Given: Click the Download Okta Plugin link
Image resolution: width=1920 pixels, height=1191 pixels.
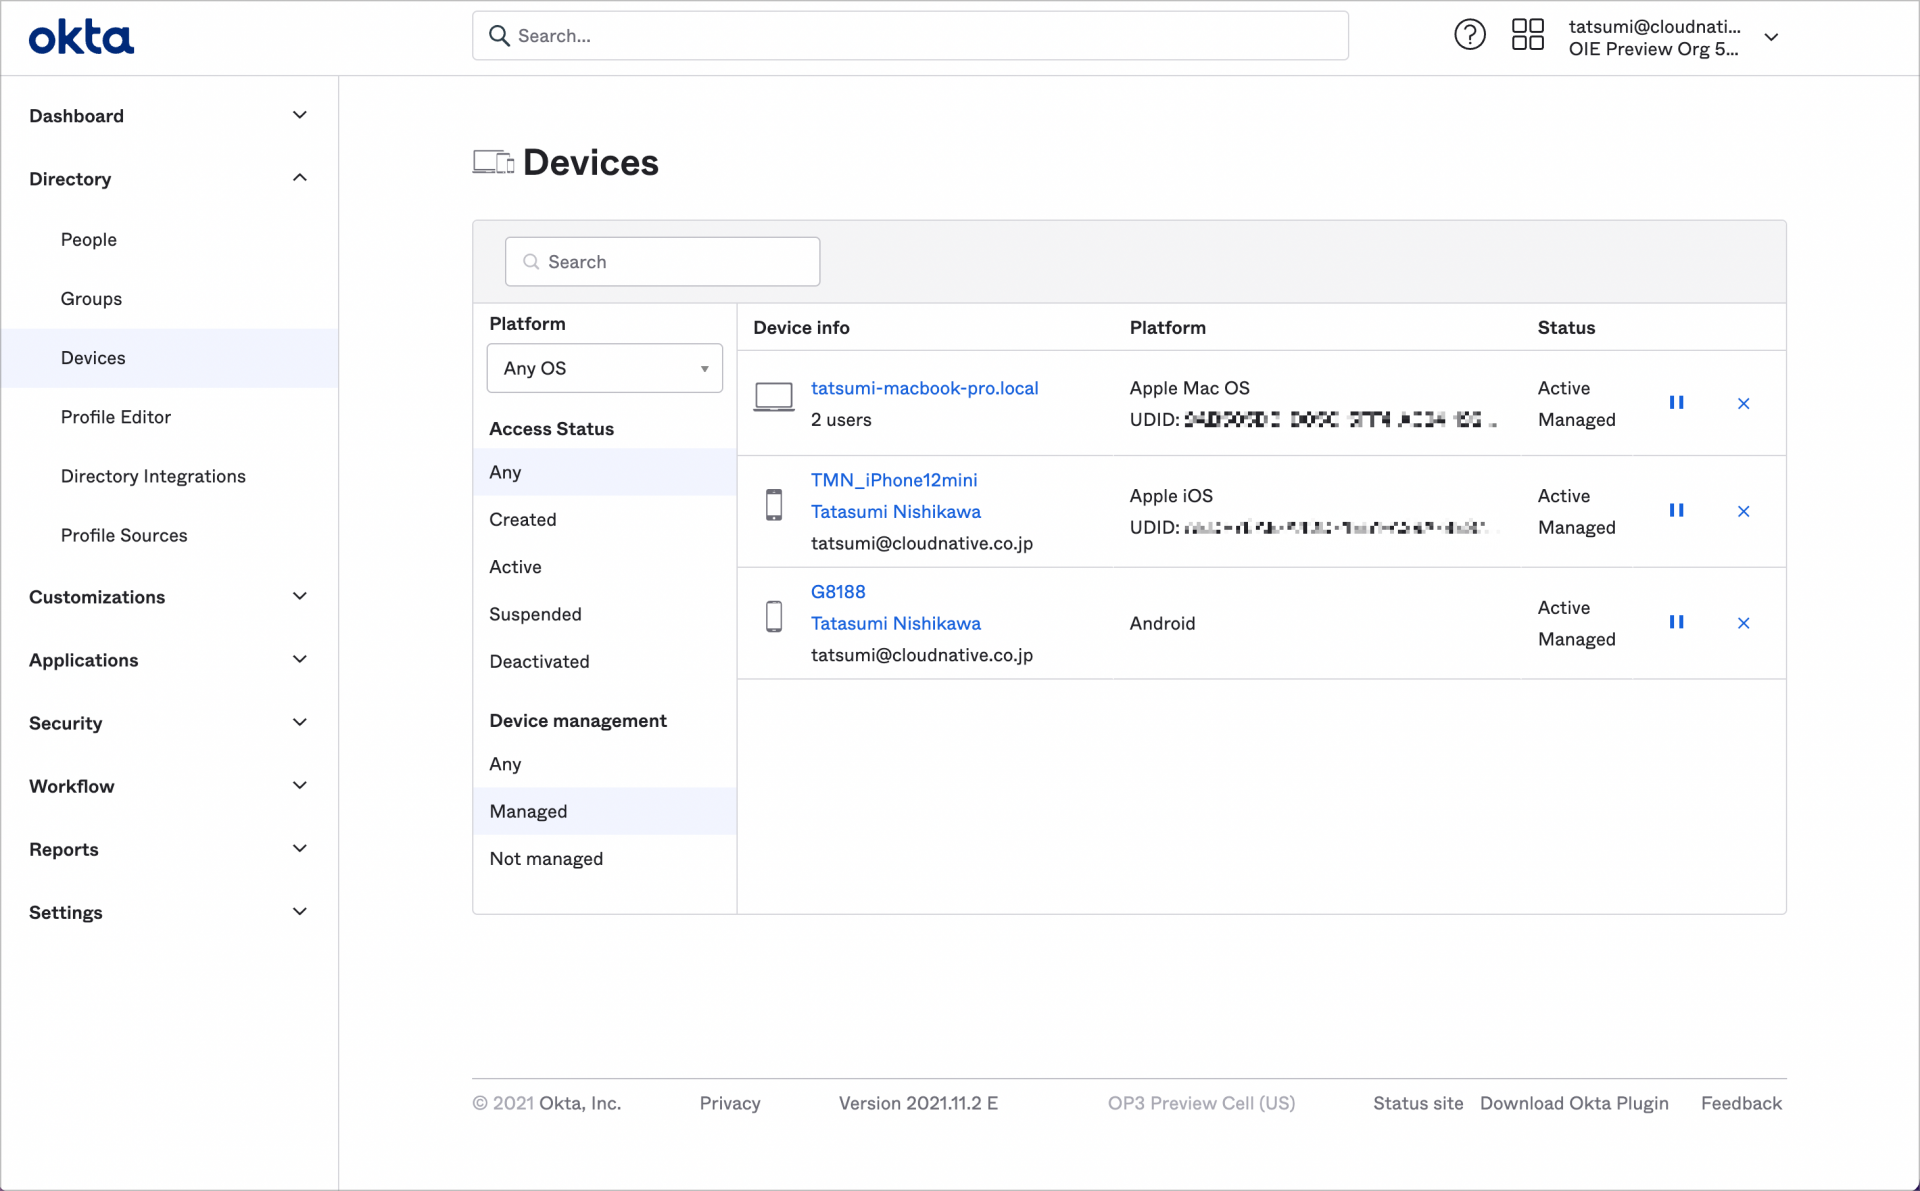Looking at the screenshot, I should coord(1574,1103).
